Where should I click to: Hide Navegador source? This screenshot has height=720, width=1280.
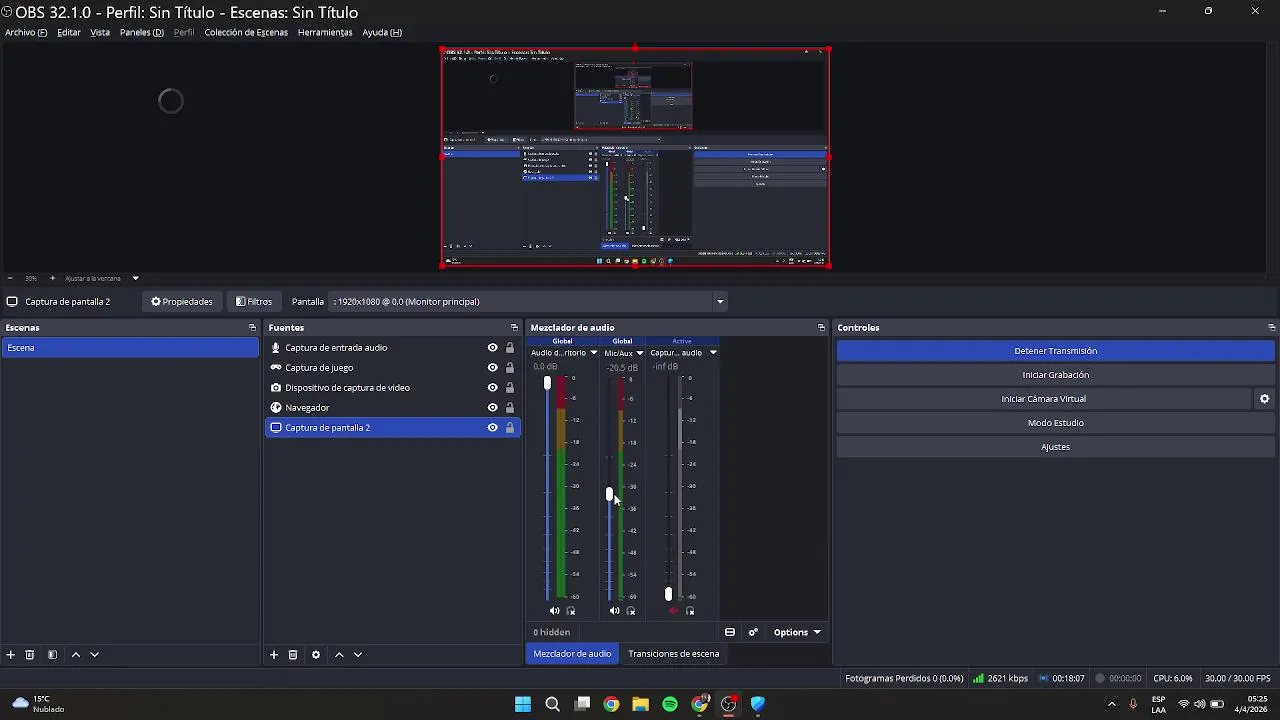tap(492, 408)
